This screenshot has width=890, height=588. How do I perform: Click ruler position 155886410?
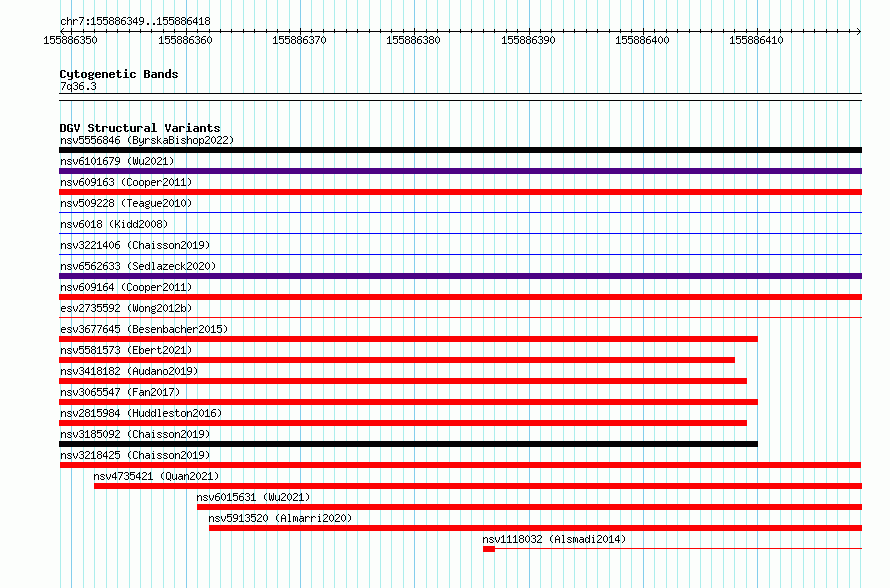click(756, 40)
